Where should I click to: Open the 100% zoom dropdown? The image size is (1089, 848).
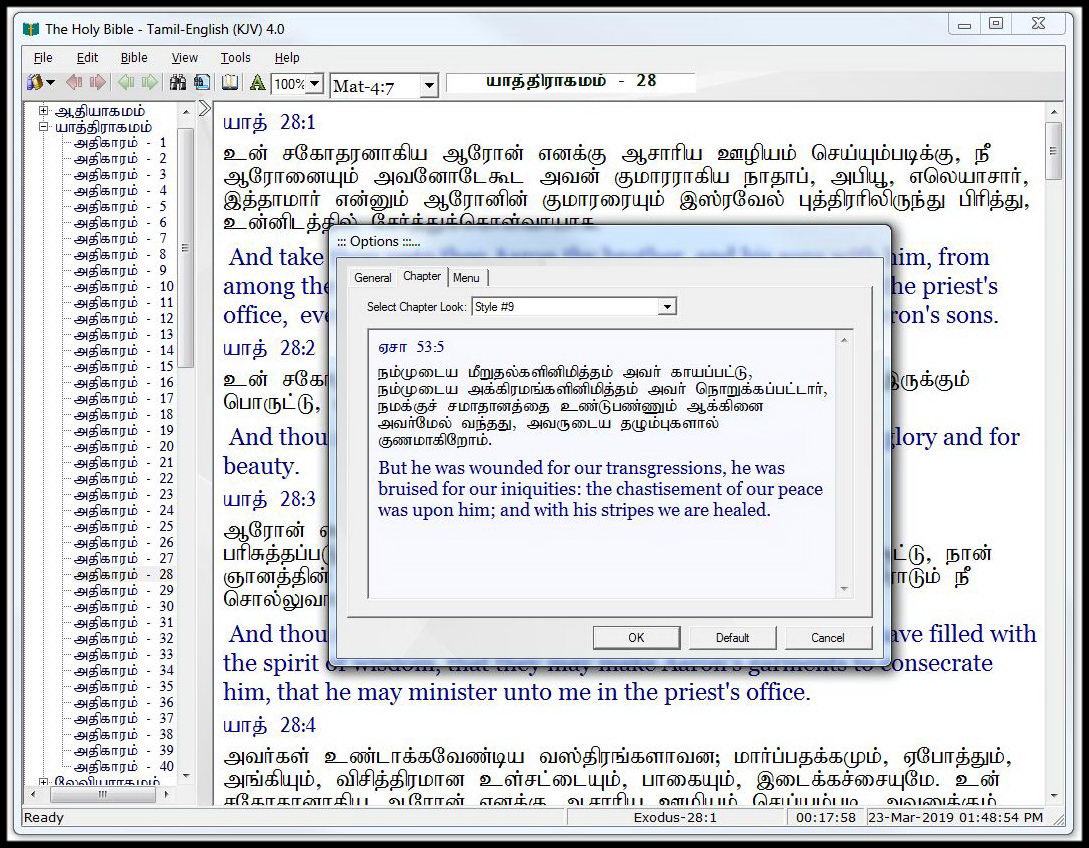(315, 84)
